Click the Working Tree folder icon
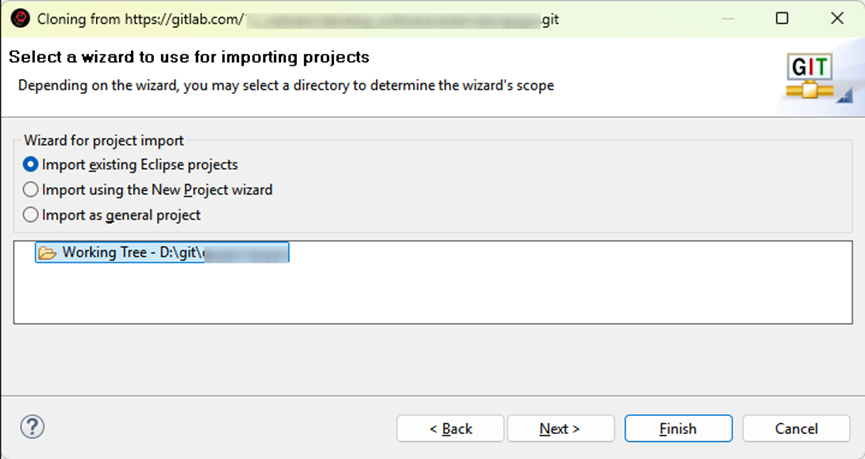Viewport: 865px width, 459px height. [46, 253]
